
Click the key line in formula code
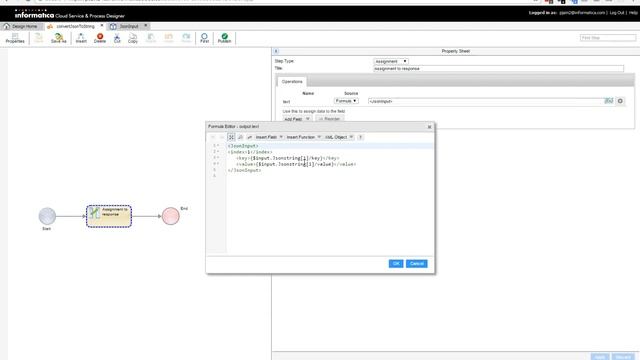287,158
